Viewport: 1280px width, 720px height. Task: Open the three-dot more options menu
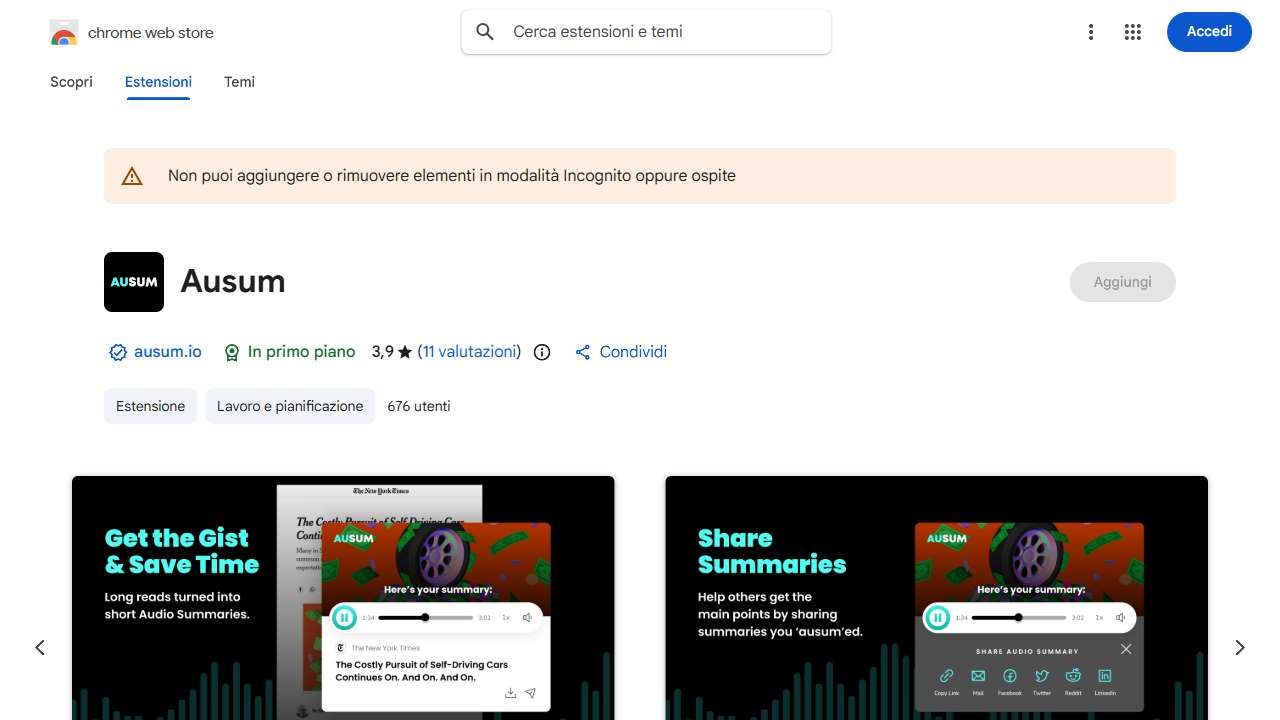(1091, 32)
